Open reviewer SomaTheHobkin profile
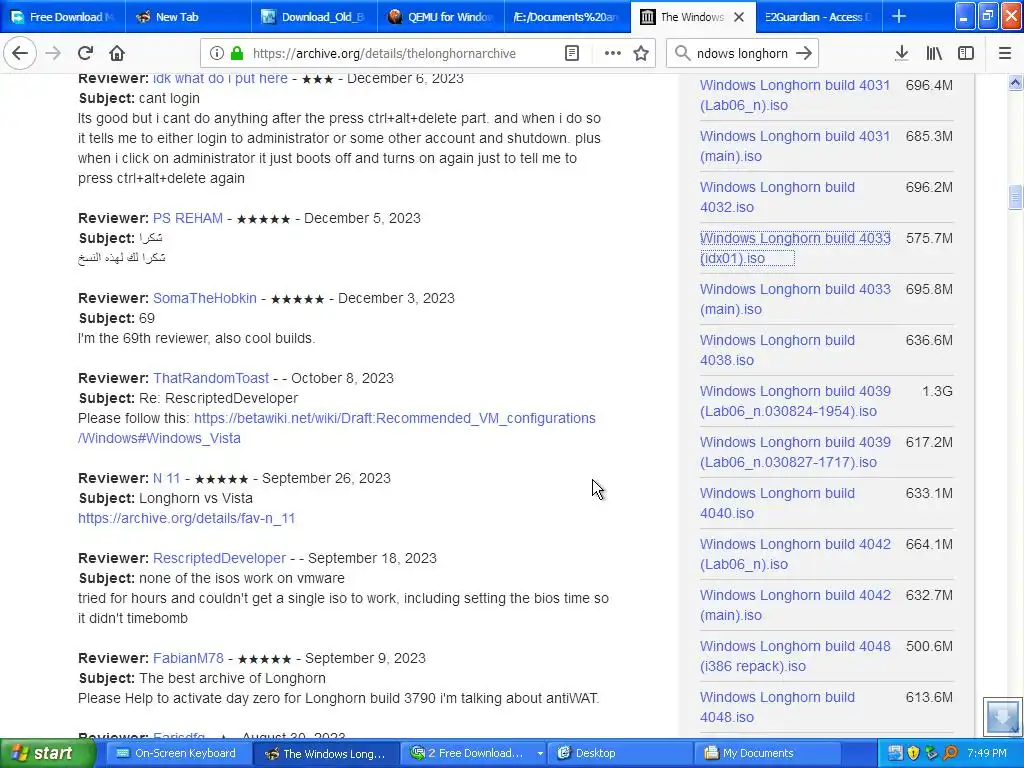Image resolution: width=1024 pixels, height=768 pixels. [x=204, y=298]
